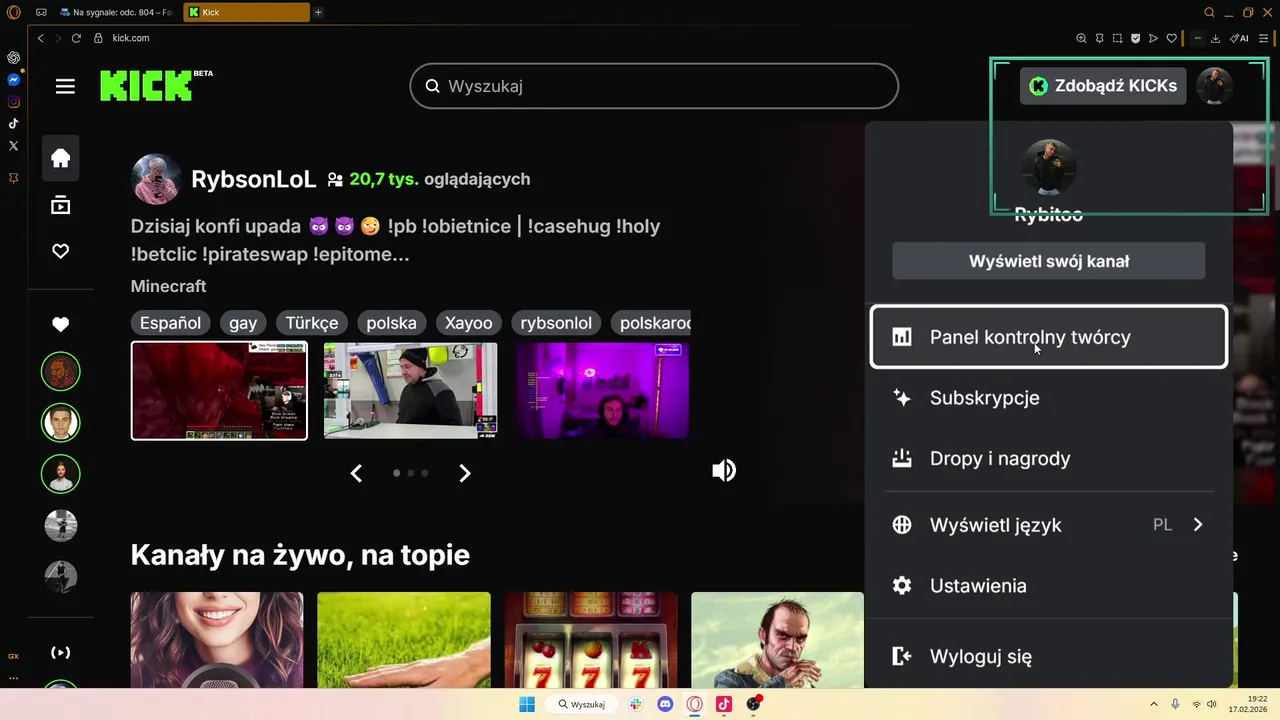Open the Minecraft category link

coord(168,286)
